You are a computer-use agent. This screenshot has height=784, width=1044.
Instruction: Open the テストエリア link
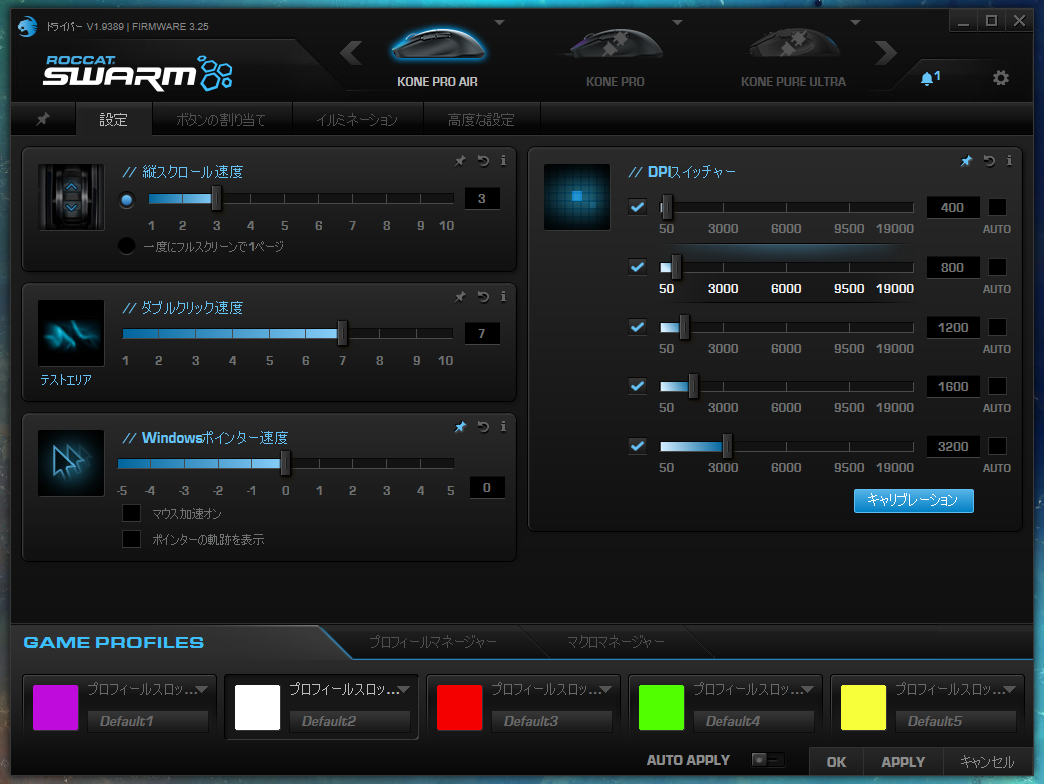click(66, 379)
